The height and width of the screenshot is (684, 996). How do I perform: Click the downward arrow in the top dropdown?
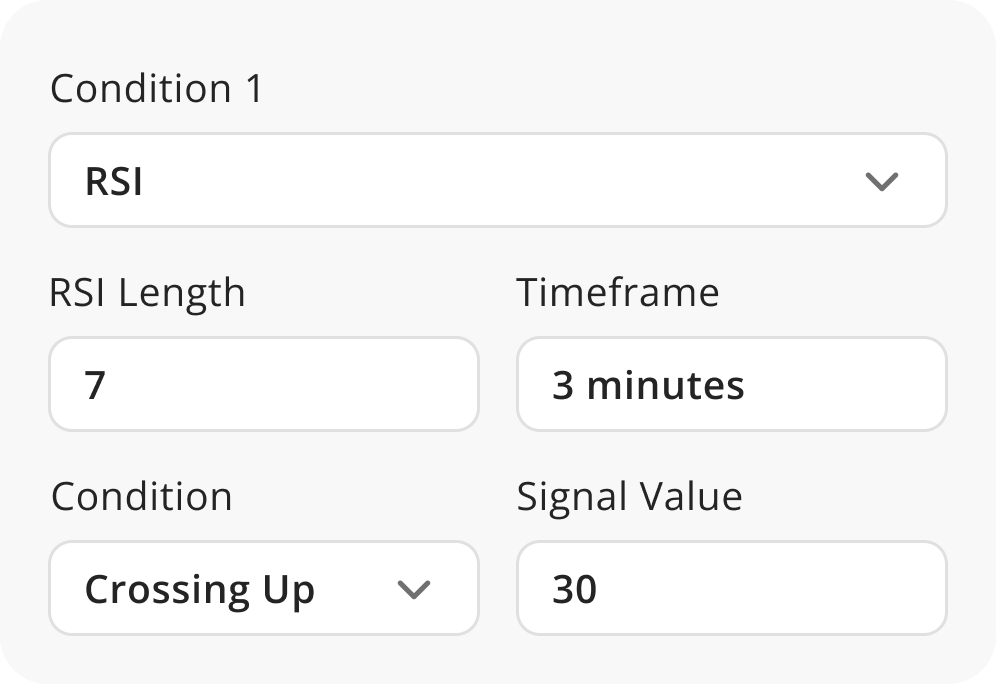coord(881,181)
